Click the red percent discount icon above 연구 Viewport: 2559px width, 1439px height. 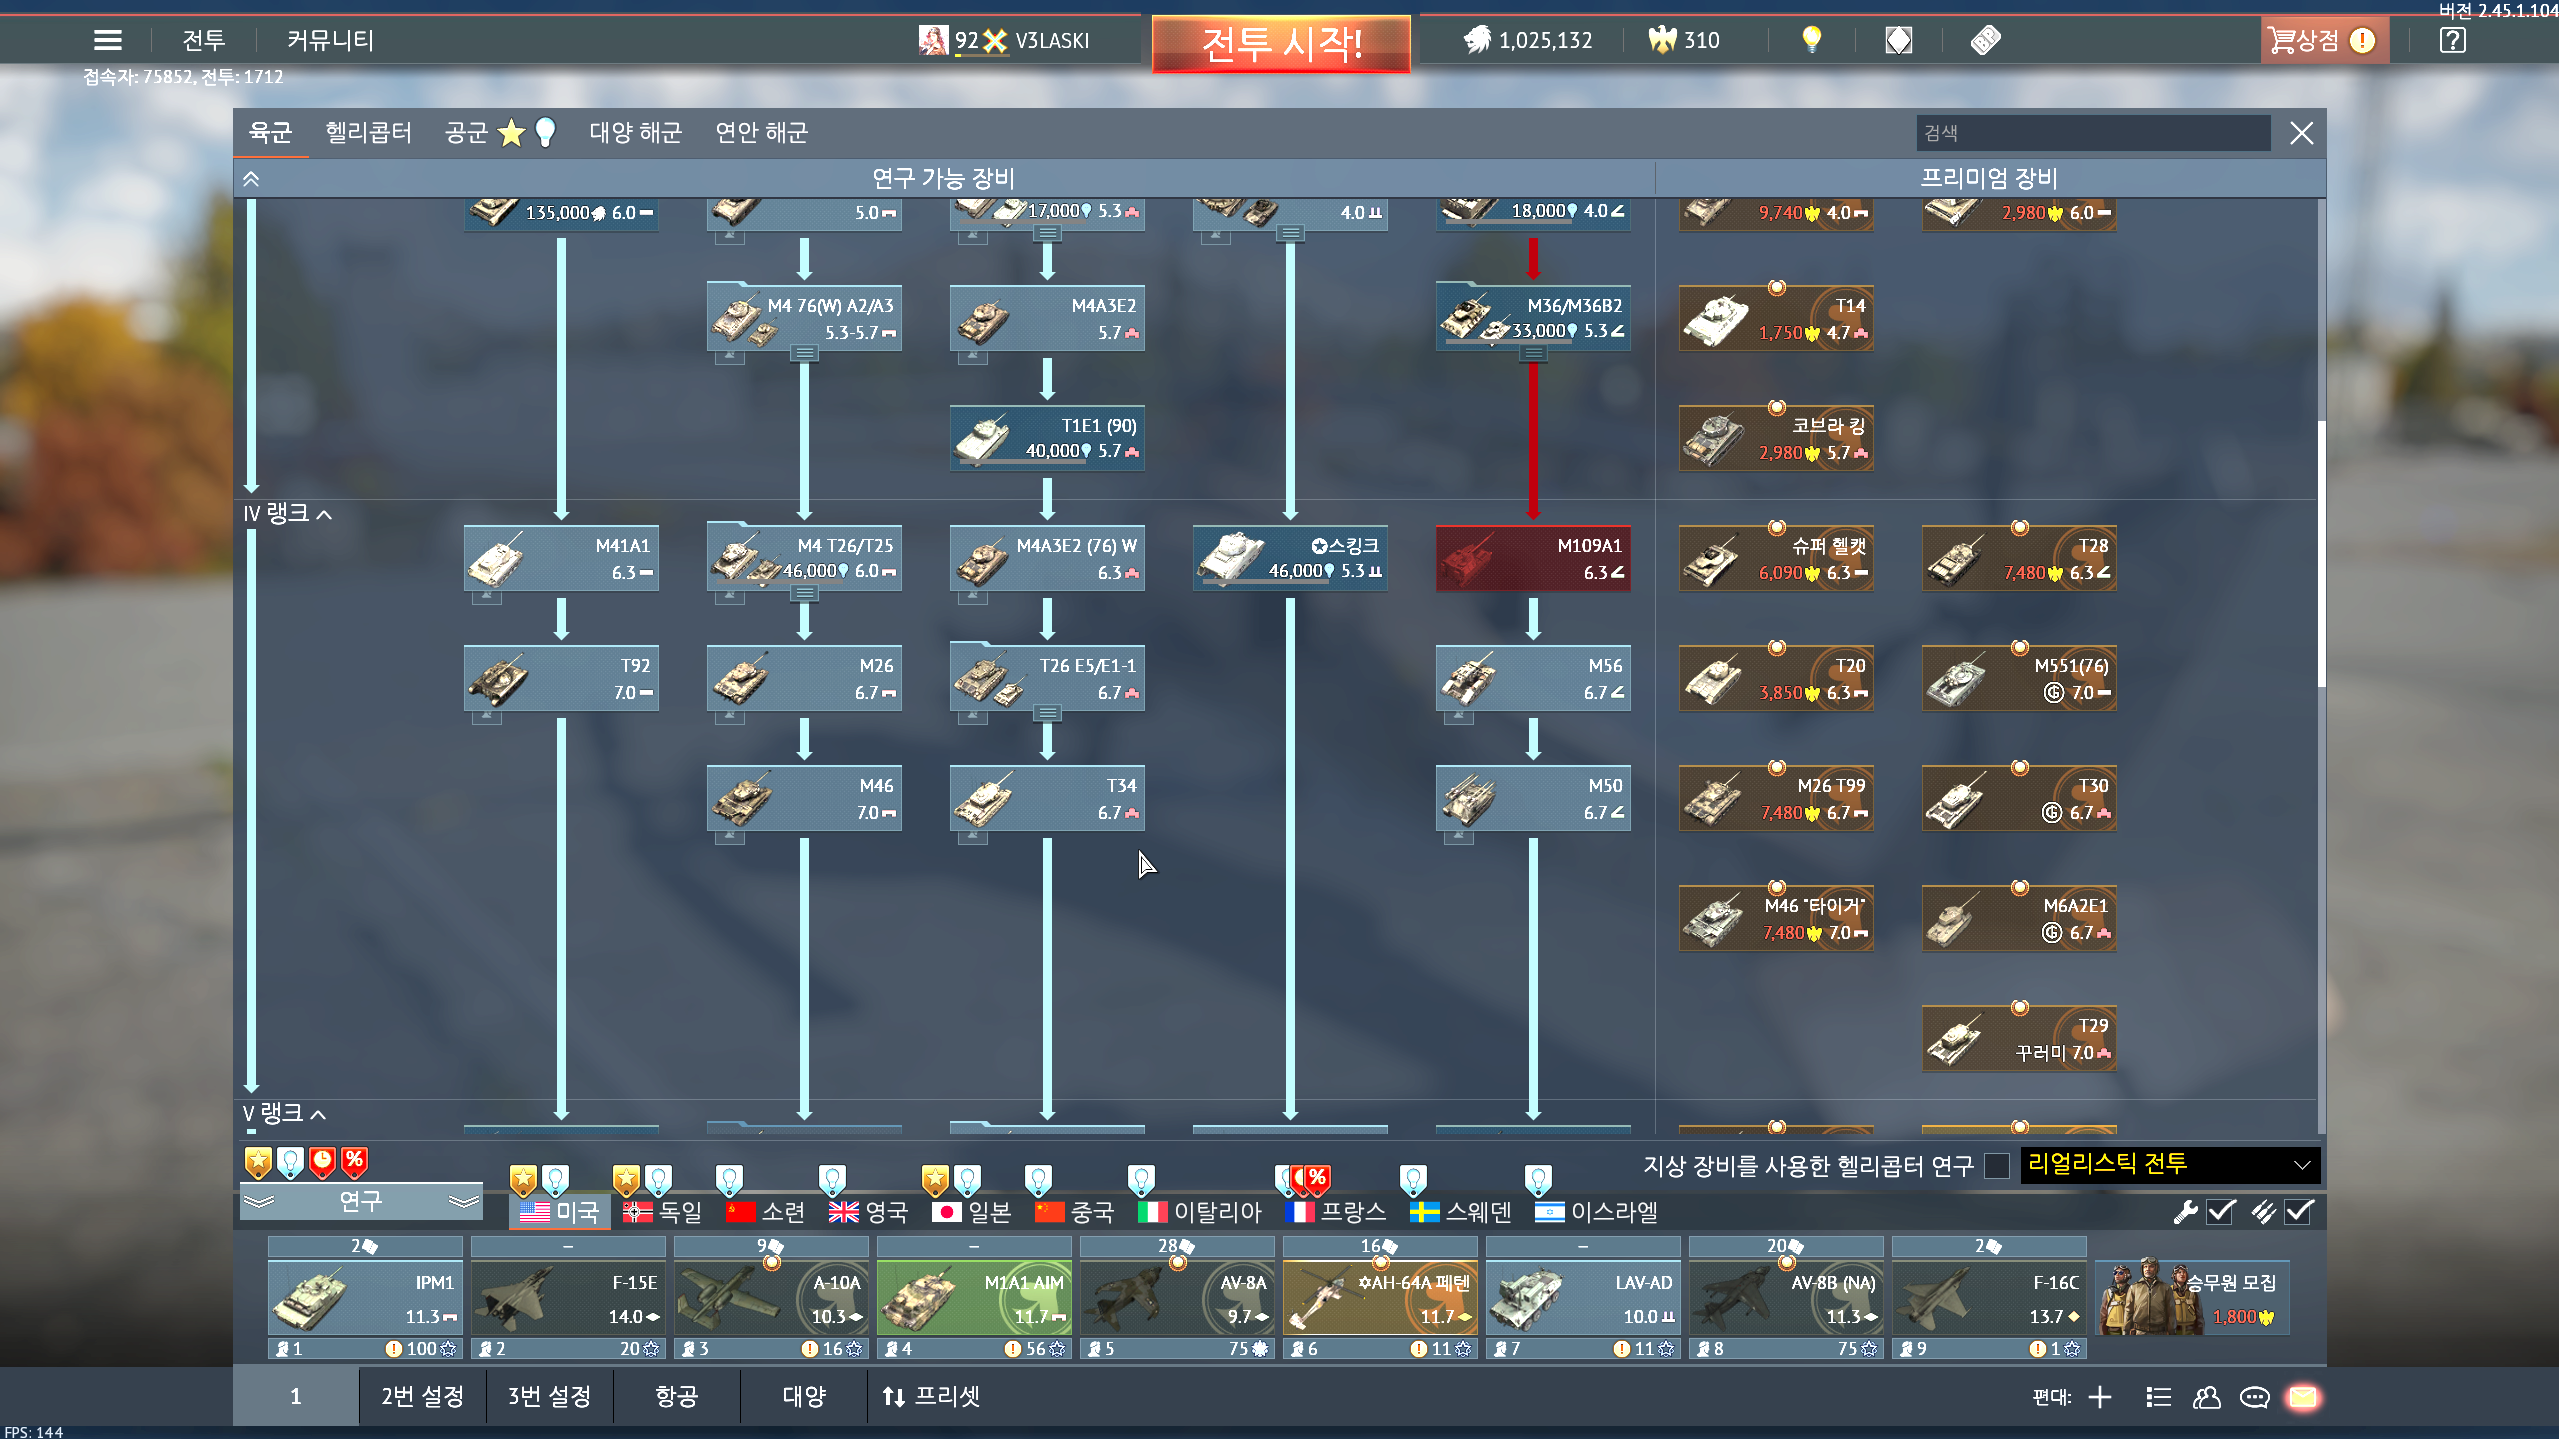354,1162
